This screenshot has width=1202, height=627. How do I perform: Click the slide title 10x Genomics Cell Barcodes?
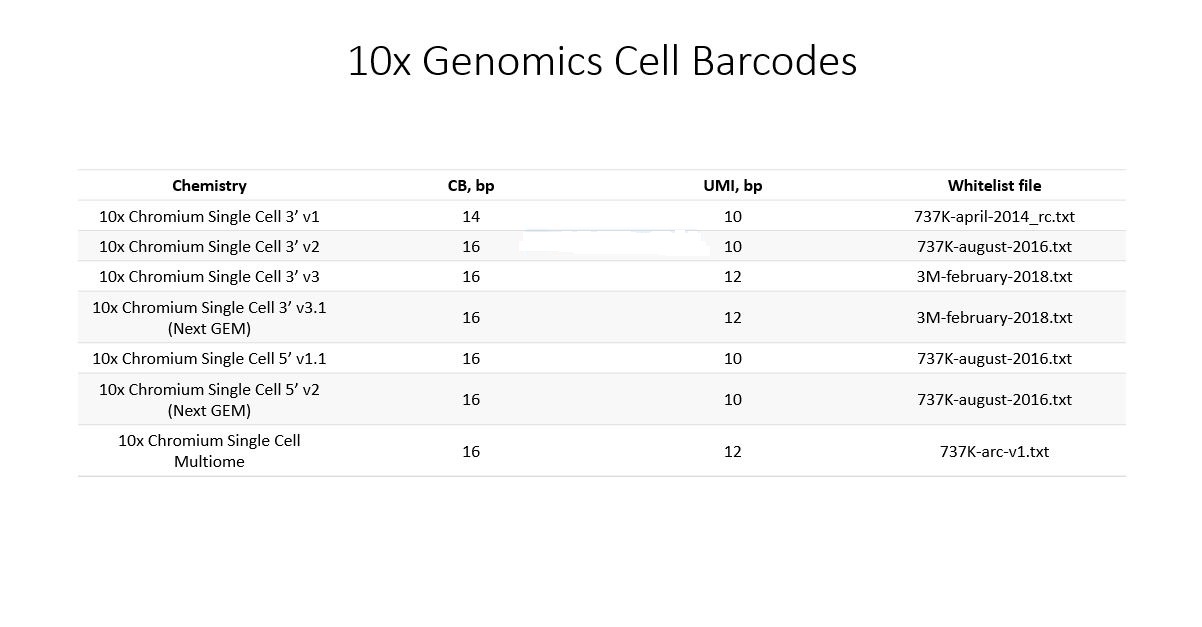[x=602, y=61]
